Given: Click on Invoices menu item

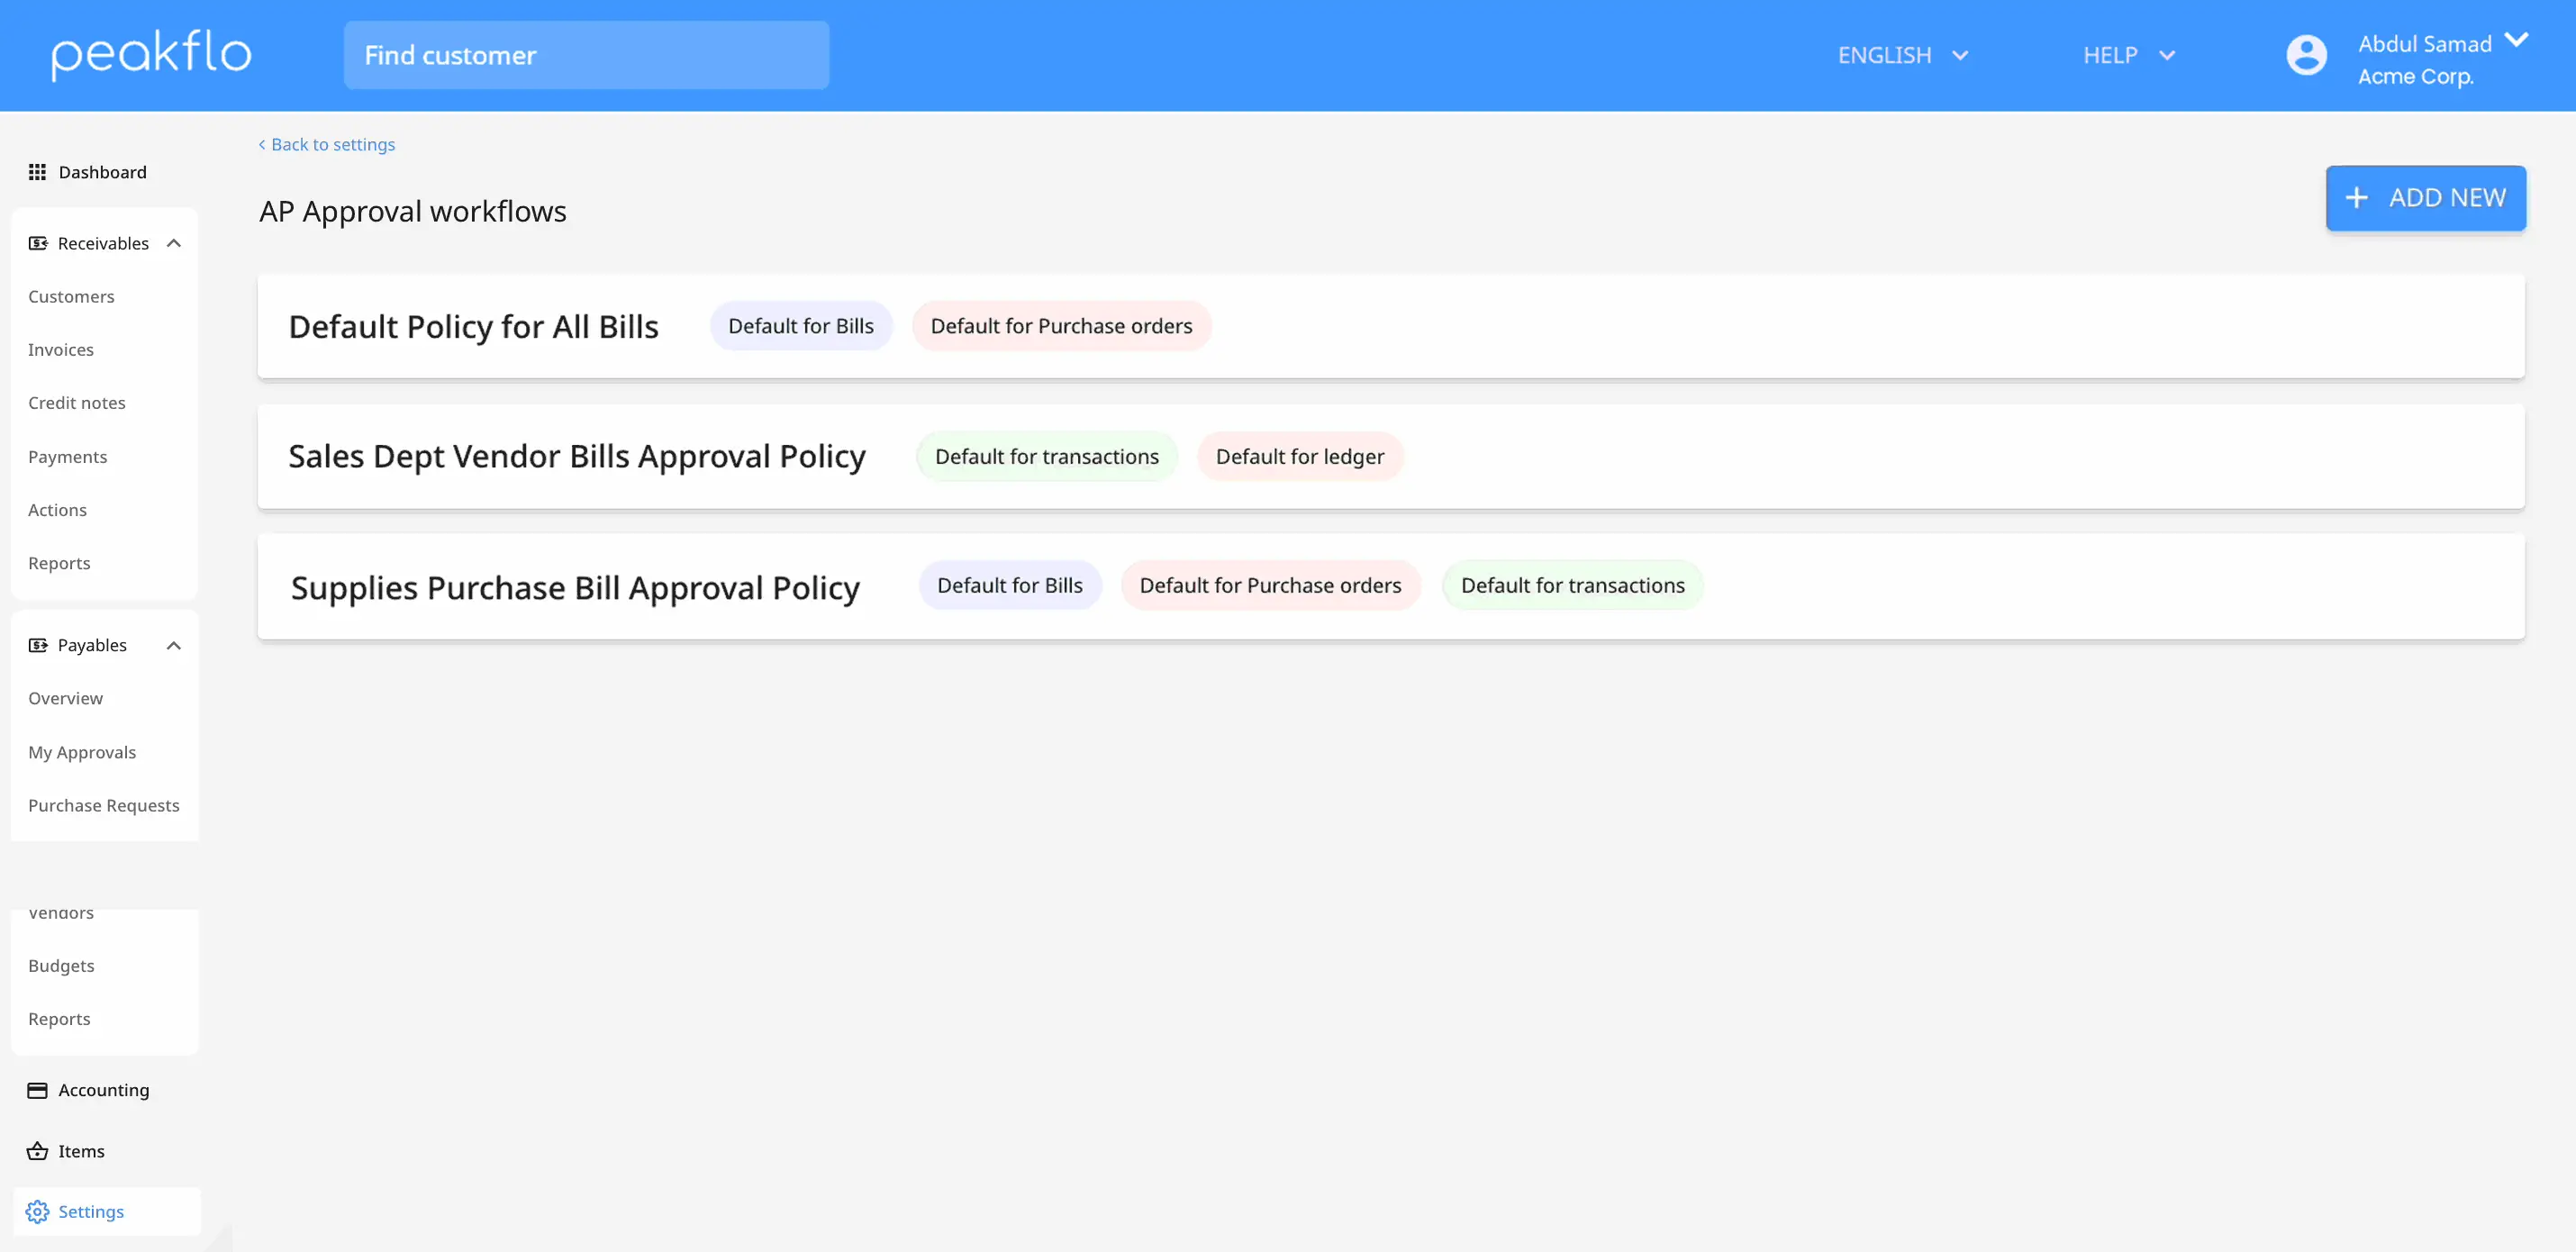Looking at the screenshot, I should pyautogui.click(x=60, y=349).
